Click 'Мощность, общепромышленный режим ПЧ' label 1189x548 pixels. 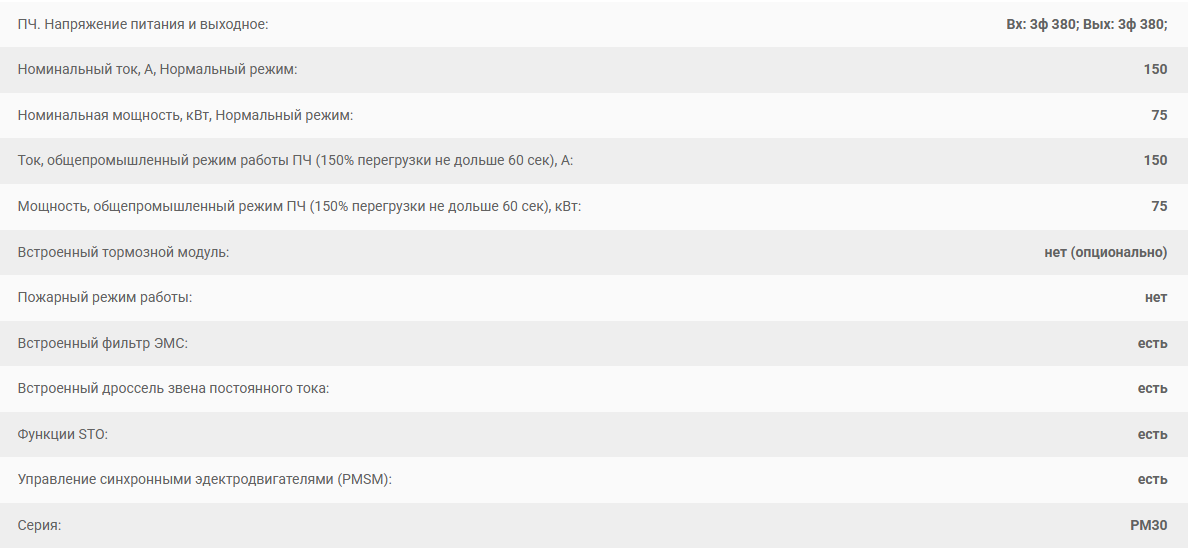click(x=300, y=206)
